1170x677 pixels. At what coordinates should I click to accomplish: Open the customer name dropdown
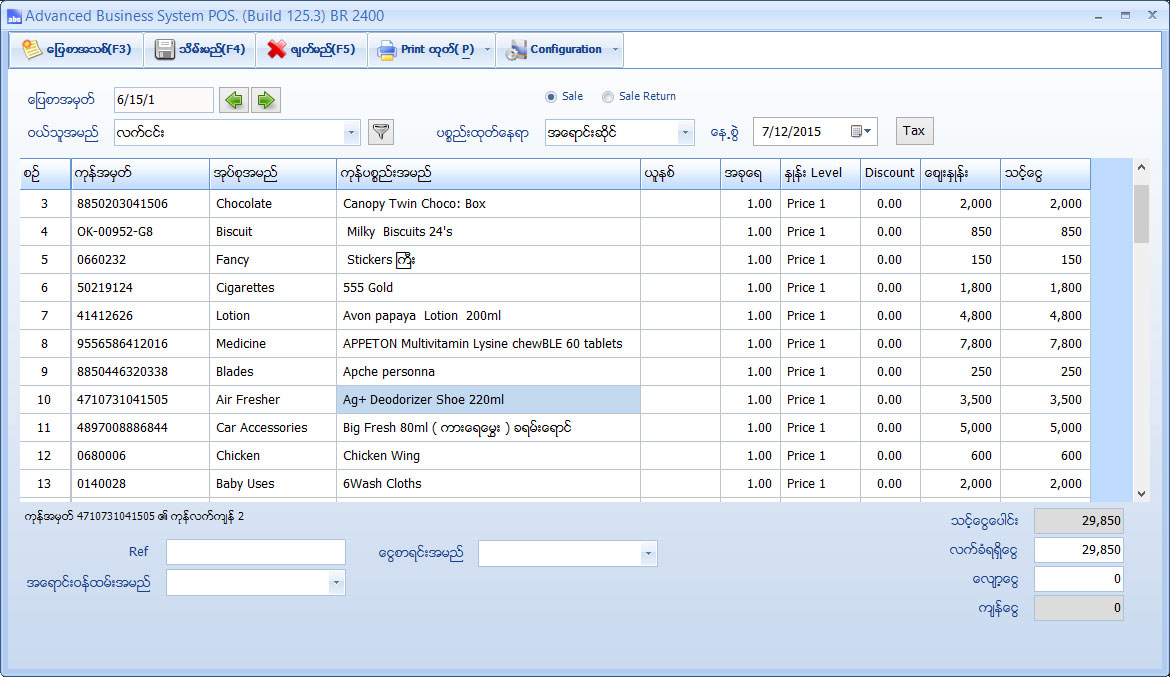click(x=351, y=133)
